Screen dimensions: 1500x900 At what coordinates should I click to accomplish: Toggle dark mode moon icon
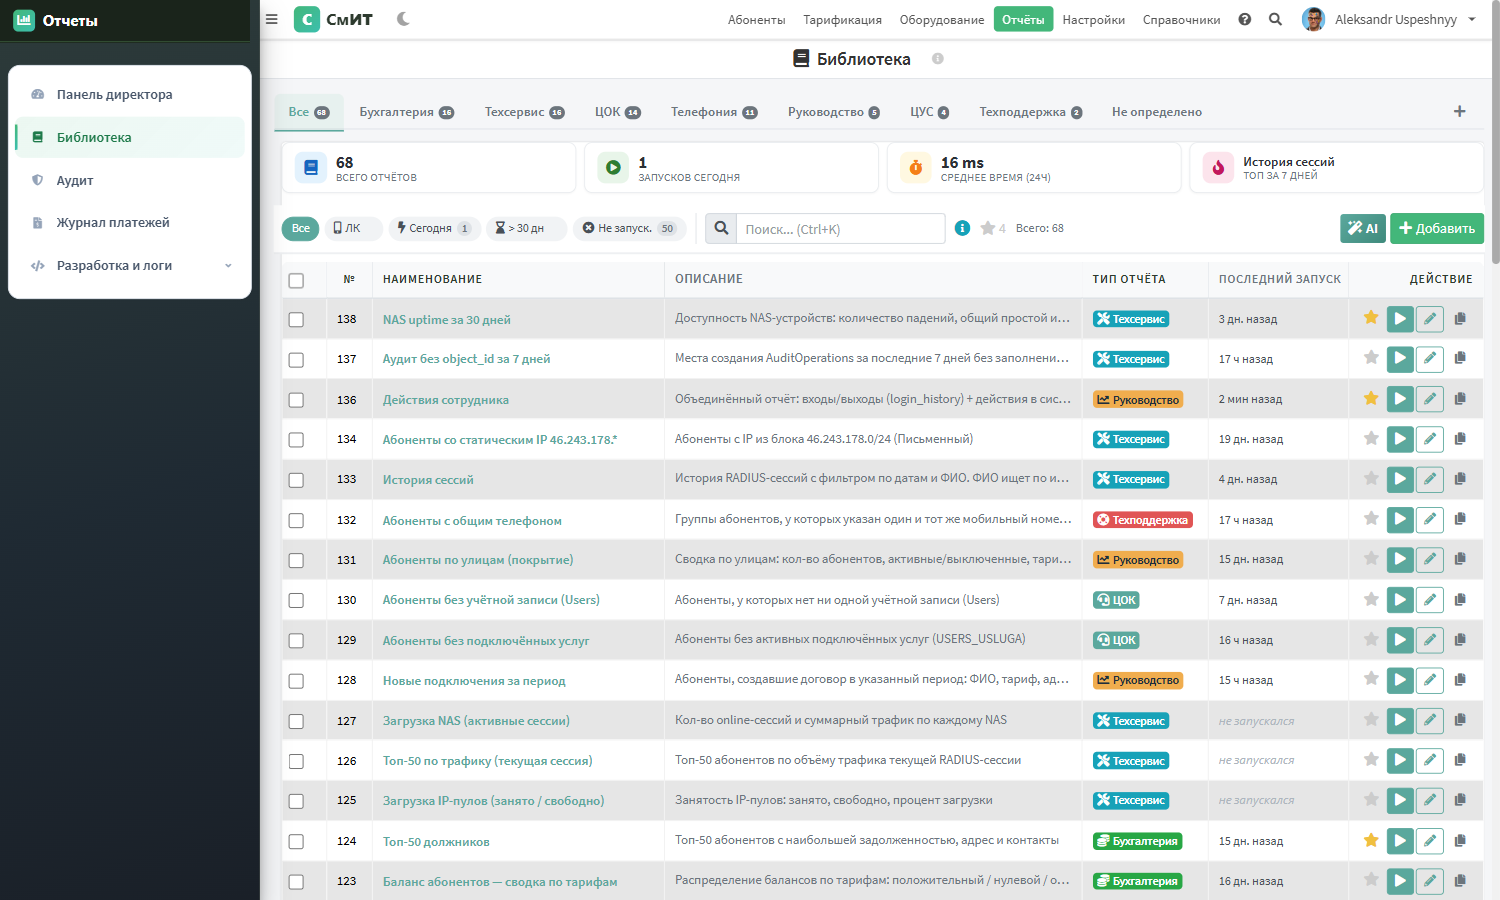point(403,19)
